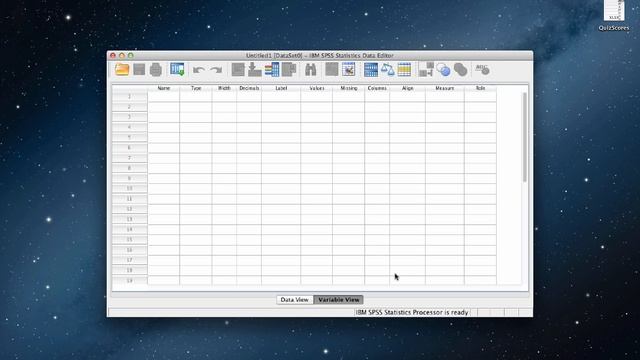Open Find with the binoculars icon
640x360 pixels.
(x=311, y=69)
